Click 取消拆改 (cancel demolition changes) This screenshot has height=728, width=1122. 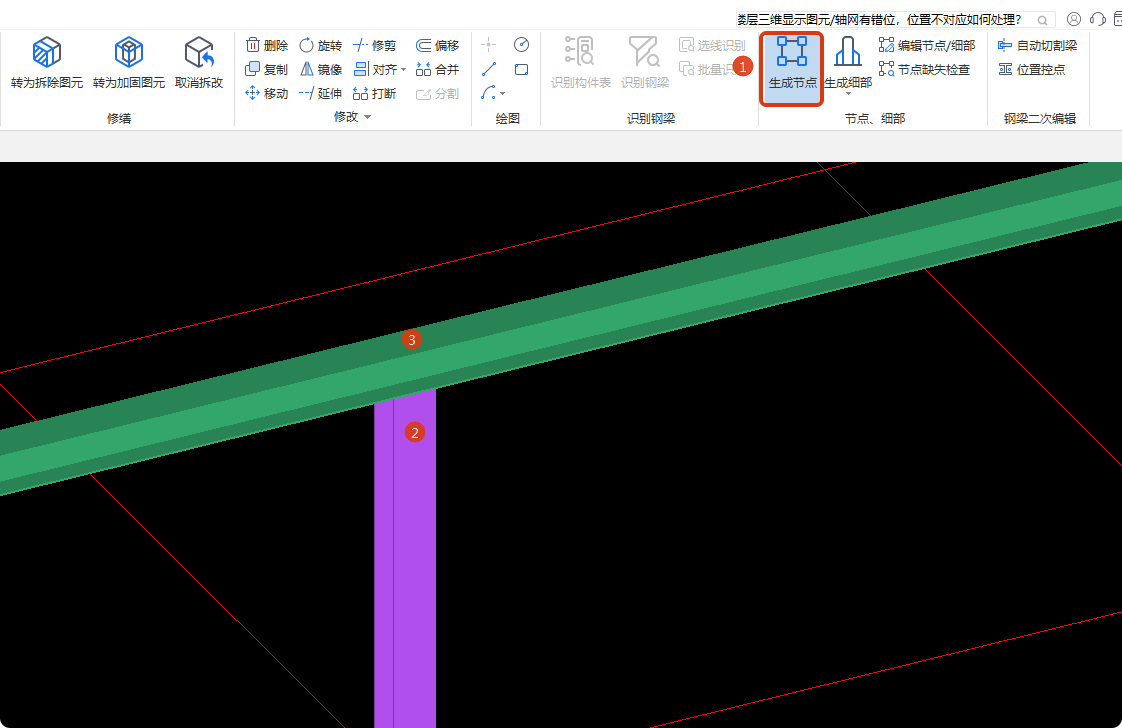pos(199,63)
